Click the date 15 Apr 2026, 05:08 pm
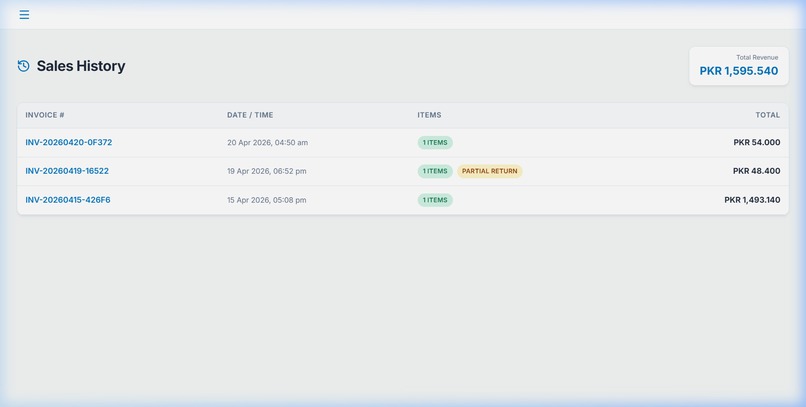 (267, 200)
